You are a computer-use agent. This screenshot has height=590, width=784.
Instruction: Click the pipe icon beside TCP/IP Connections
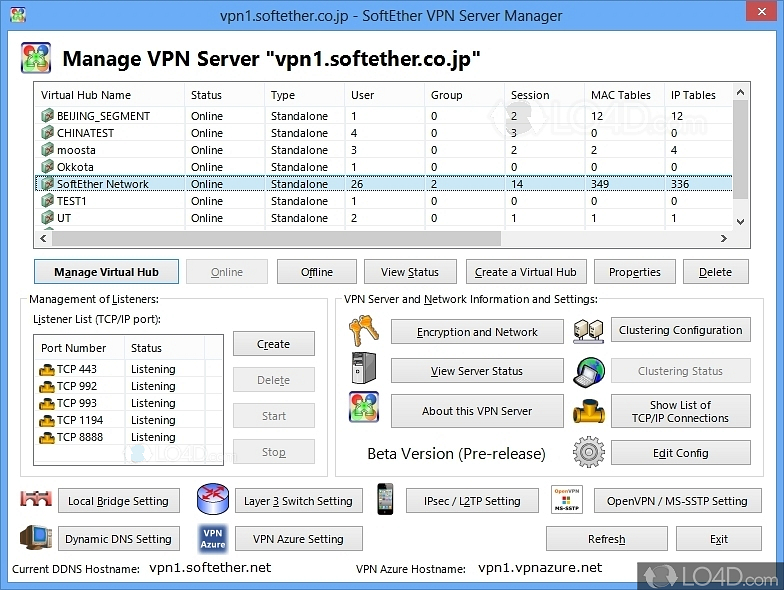(x=589, y=411)
